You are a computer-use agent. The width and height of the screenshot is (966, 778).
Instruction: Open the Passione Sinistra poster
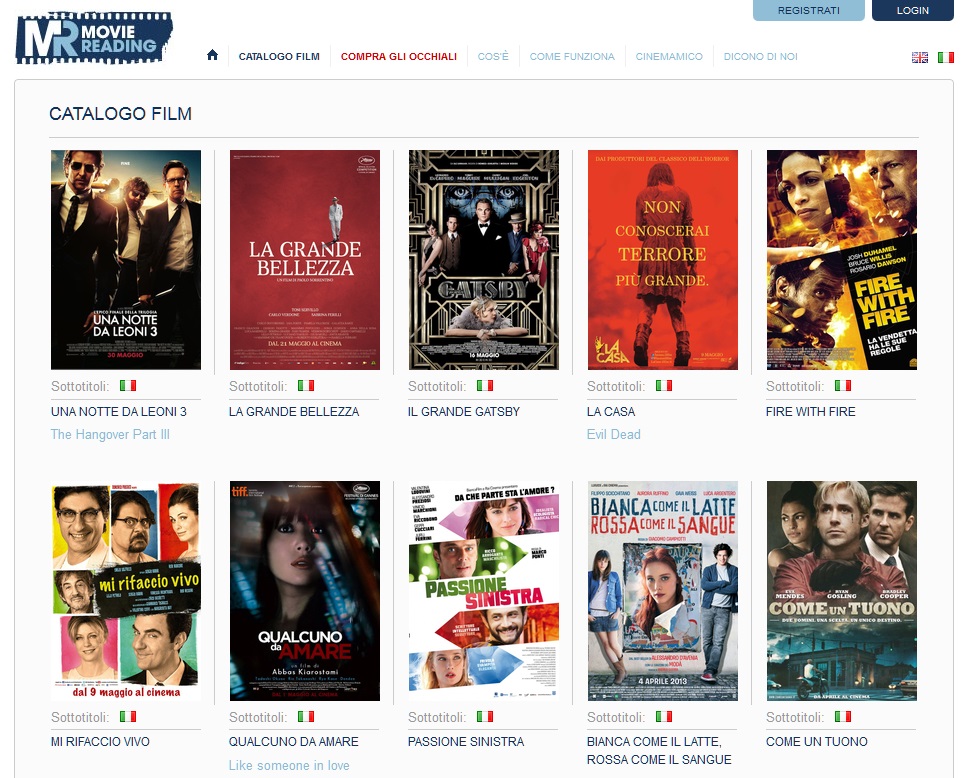(x=484, y=591)
